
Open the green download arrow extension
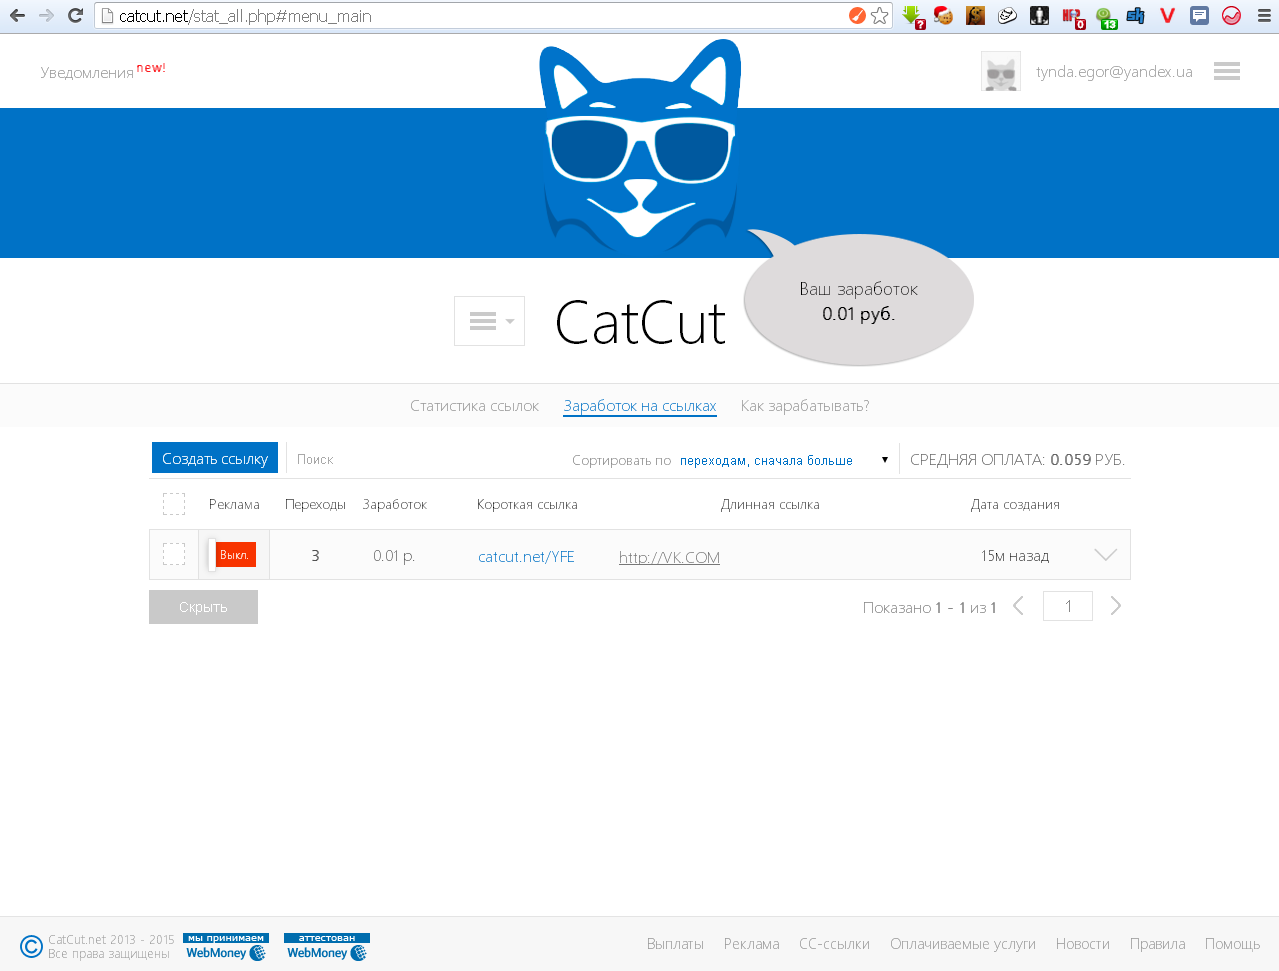coord(912,16)
